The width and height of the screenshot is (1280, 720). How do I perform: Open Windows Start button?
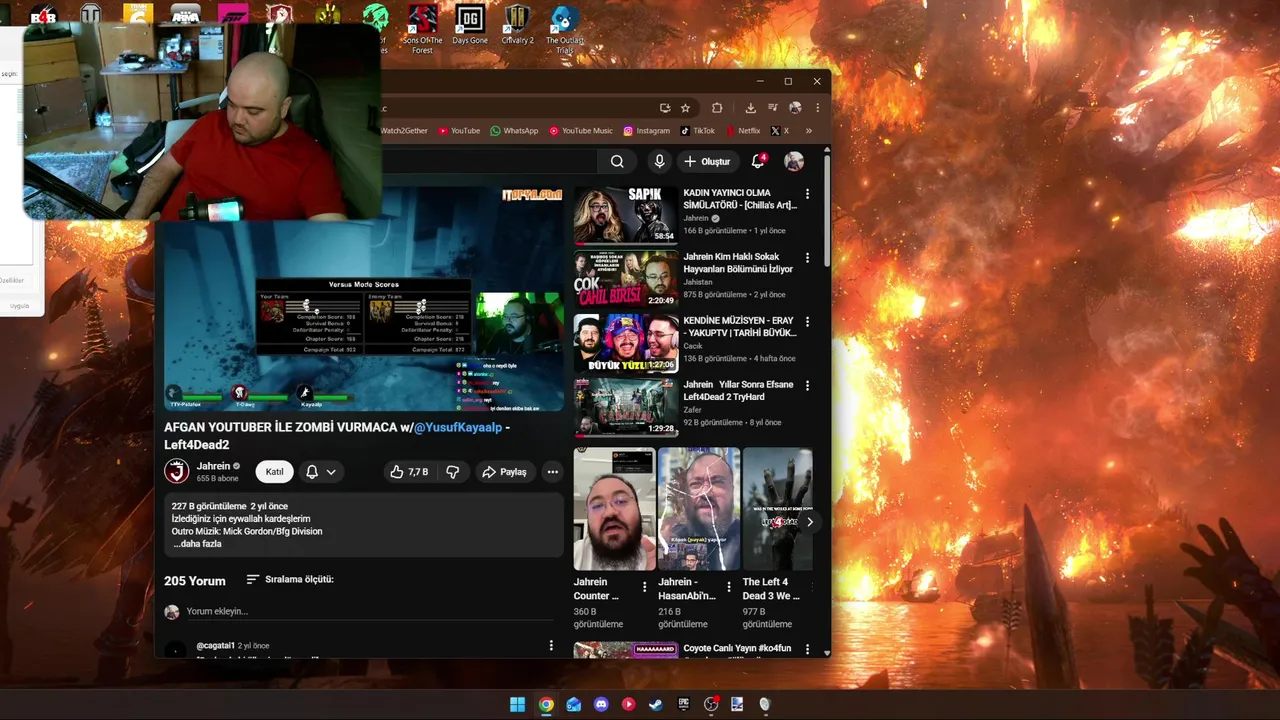(x=517, y=704)
